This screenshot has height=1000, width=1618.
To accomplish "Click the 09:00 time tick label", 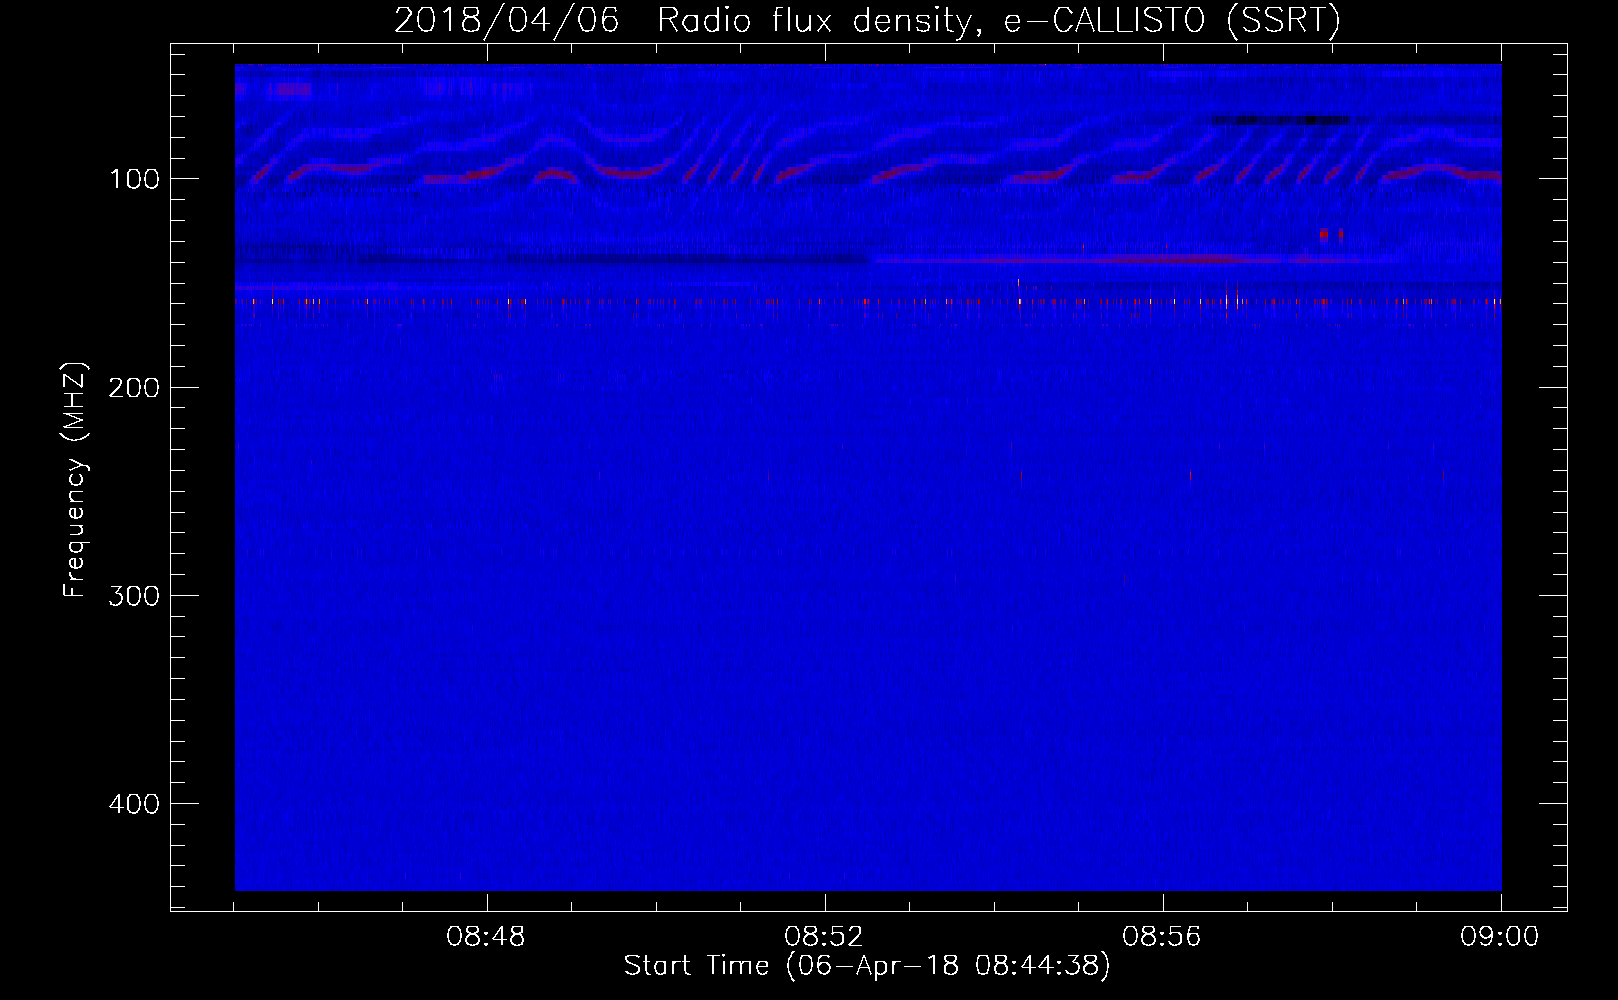I will click(1500, 937).
